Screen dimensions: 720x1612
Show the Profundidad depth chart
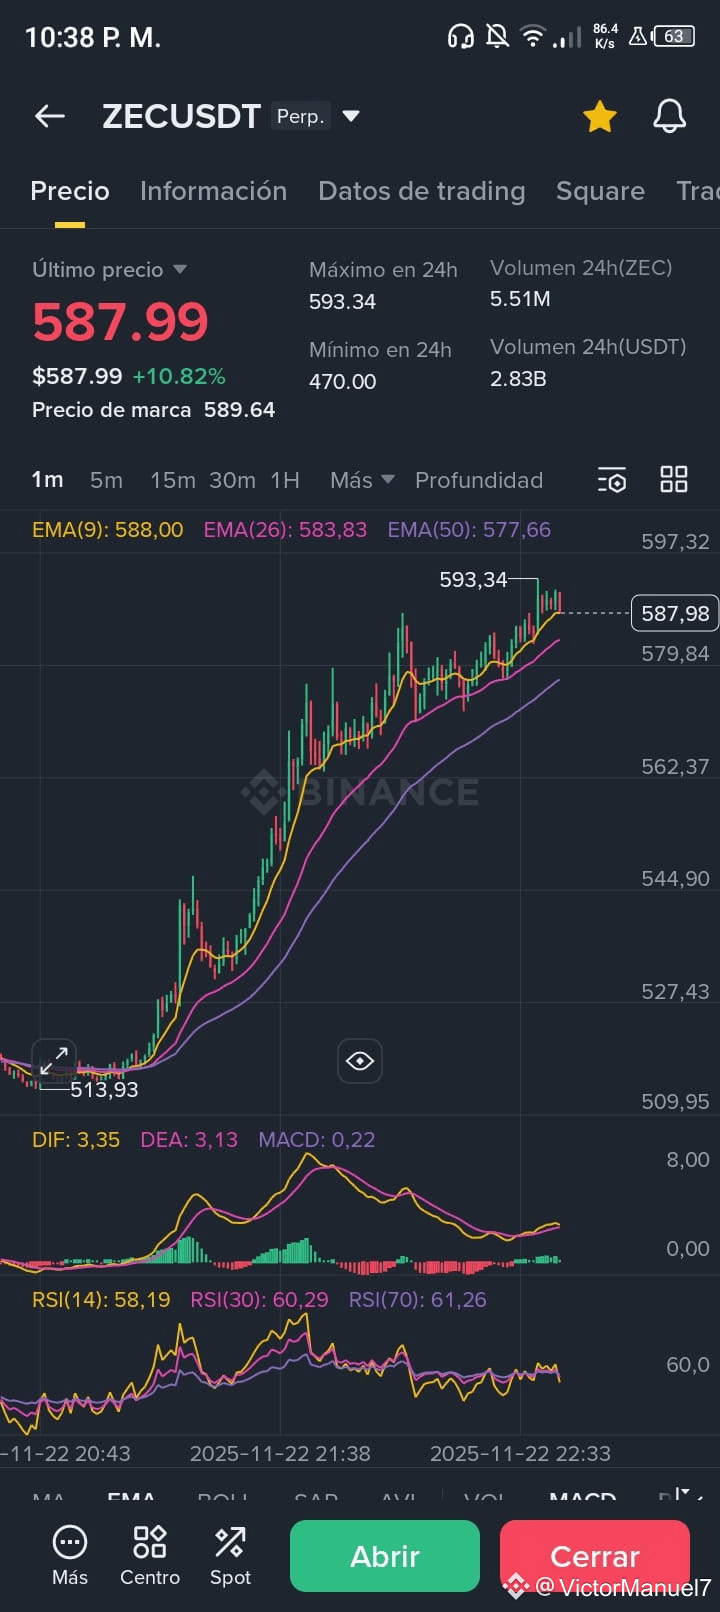pos(479,480)
